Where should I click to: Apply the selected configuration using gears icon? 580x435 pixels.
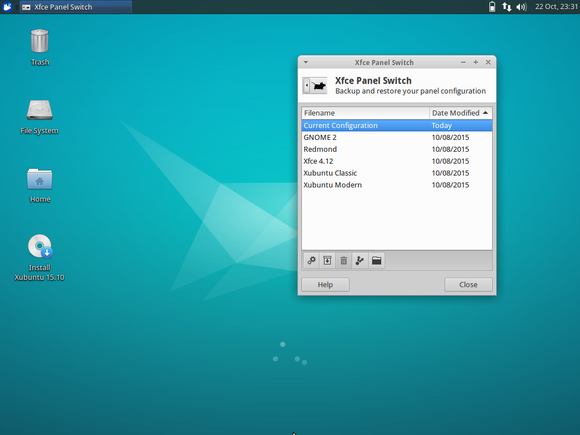point(311,261)
